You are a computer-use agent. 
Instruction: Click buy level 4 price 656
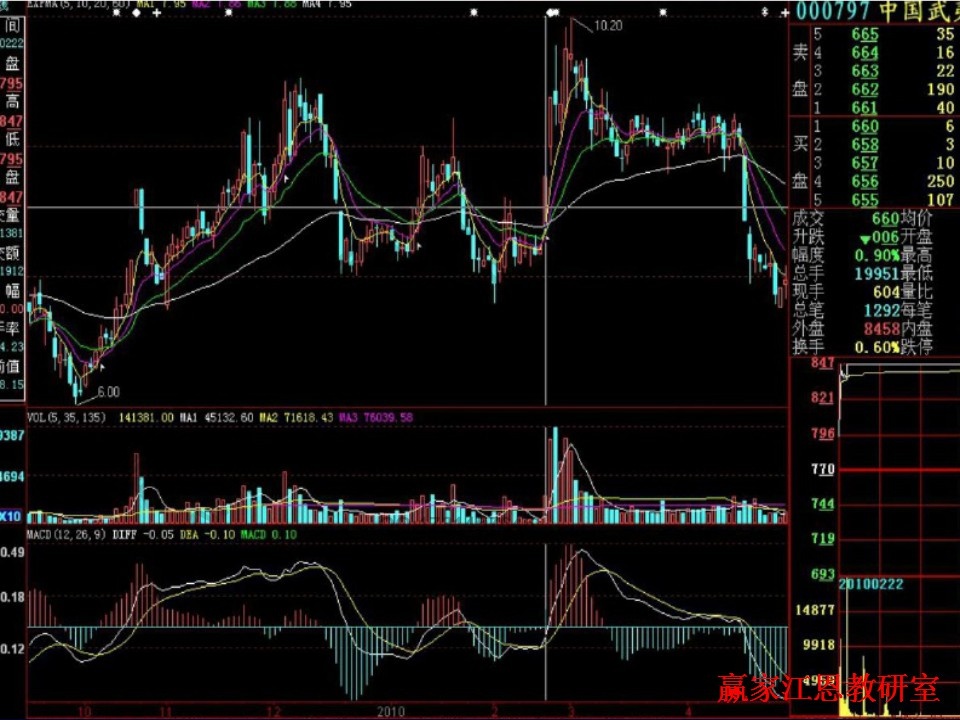(x=865, y=181)
